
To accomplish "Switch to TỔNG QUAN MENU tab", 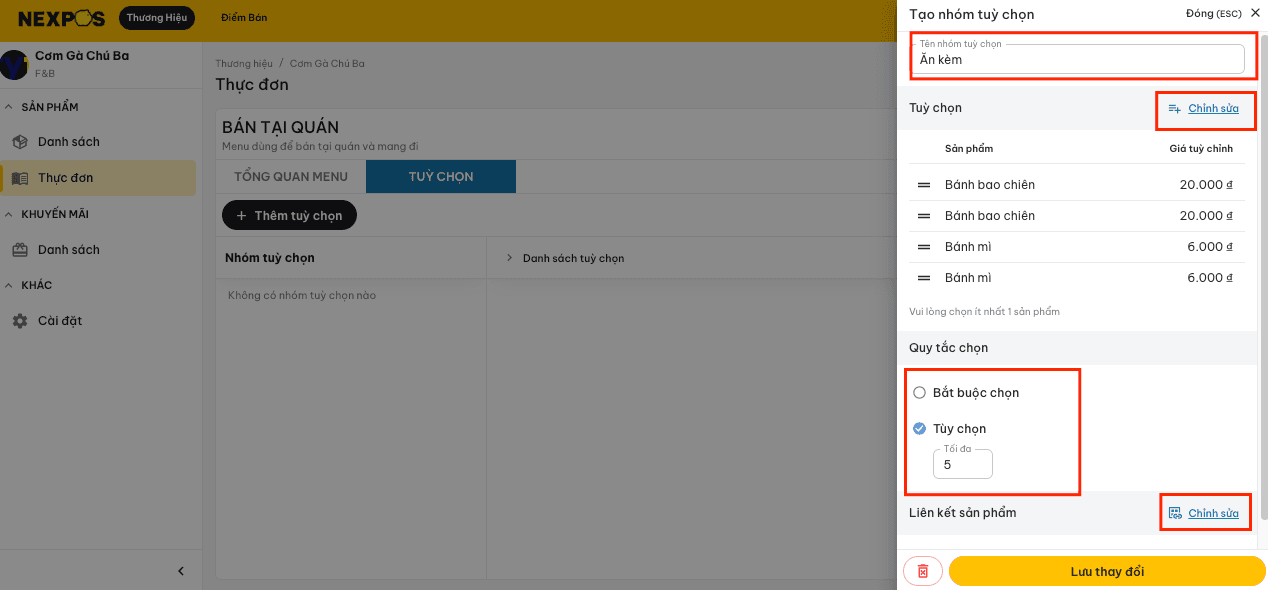I will click(x=291, y=176).
